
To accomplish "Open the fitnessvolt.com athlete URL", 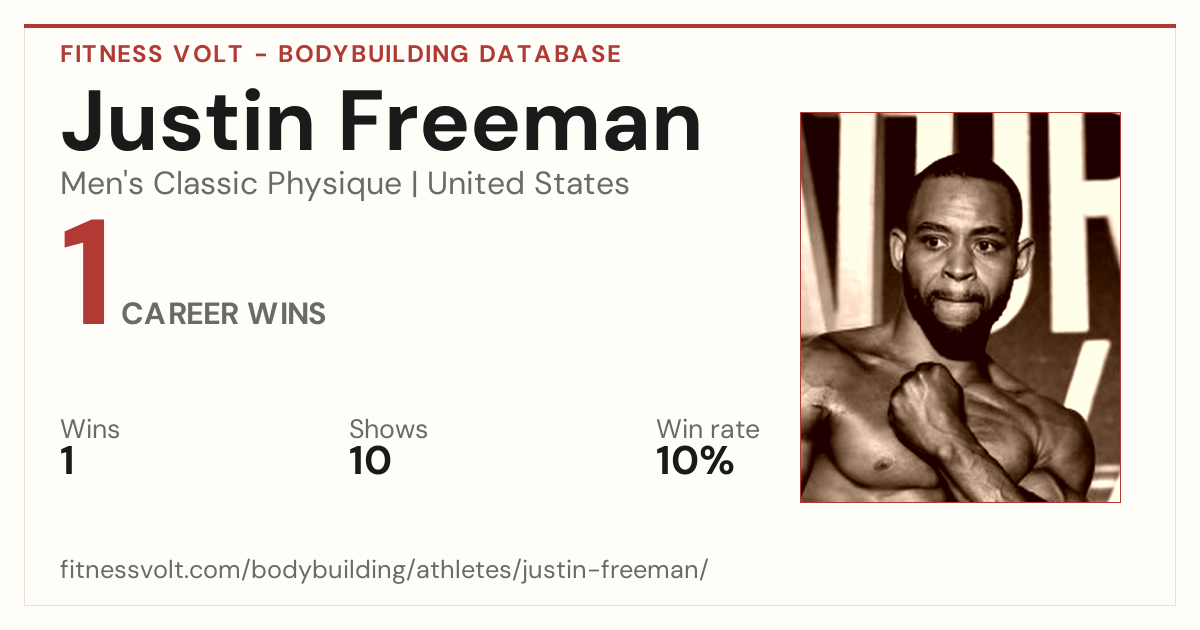I will 384,570.
